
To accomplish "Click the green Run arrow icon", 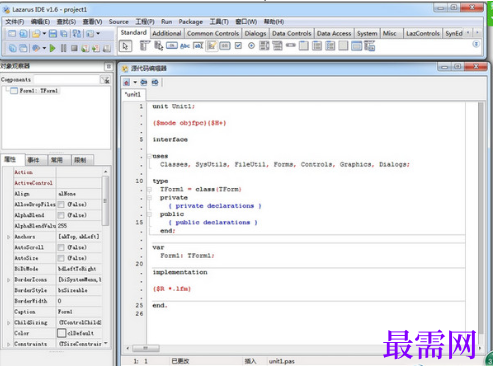I will click(x=52, y=48).
